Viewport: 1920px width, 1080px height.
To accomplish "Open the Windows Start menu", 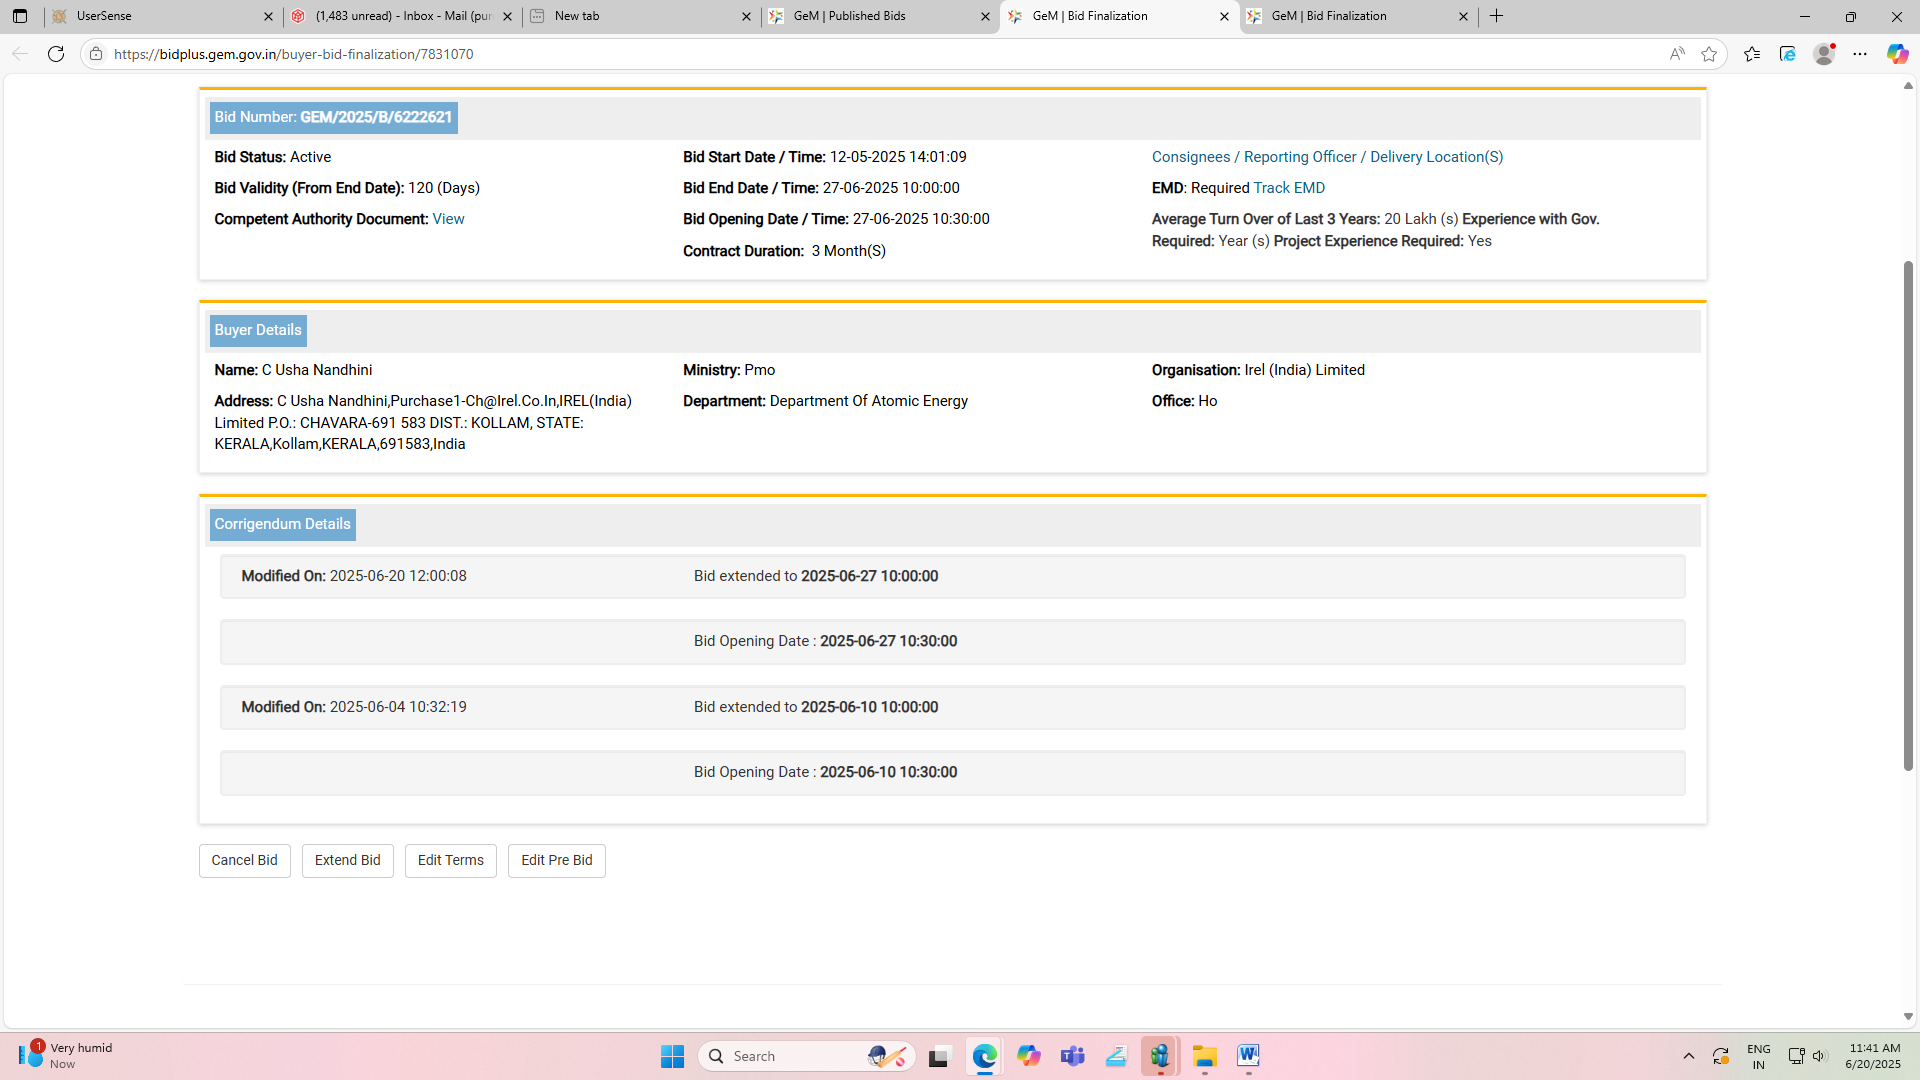I will click(x=672, y=1056).
